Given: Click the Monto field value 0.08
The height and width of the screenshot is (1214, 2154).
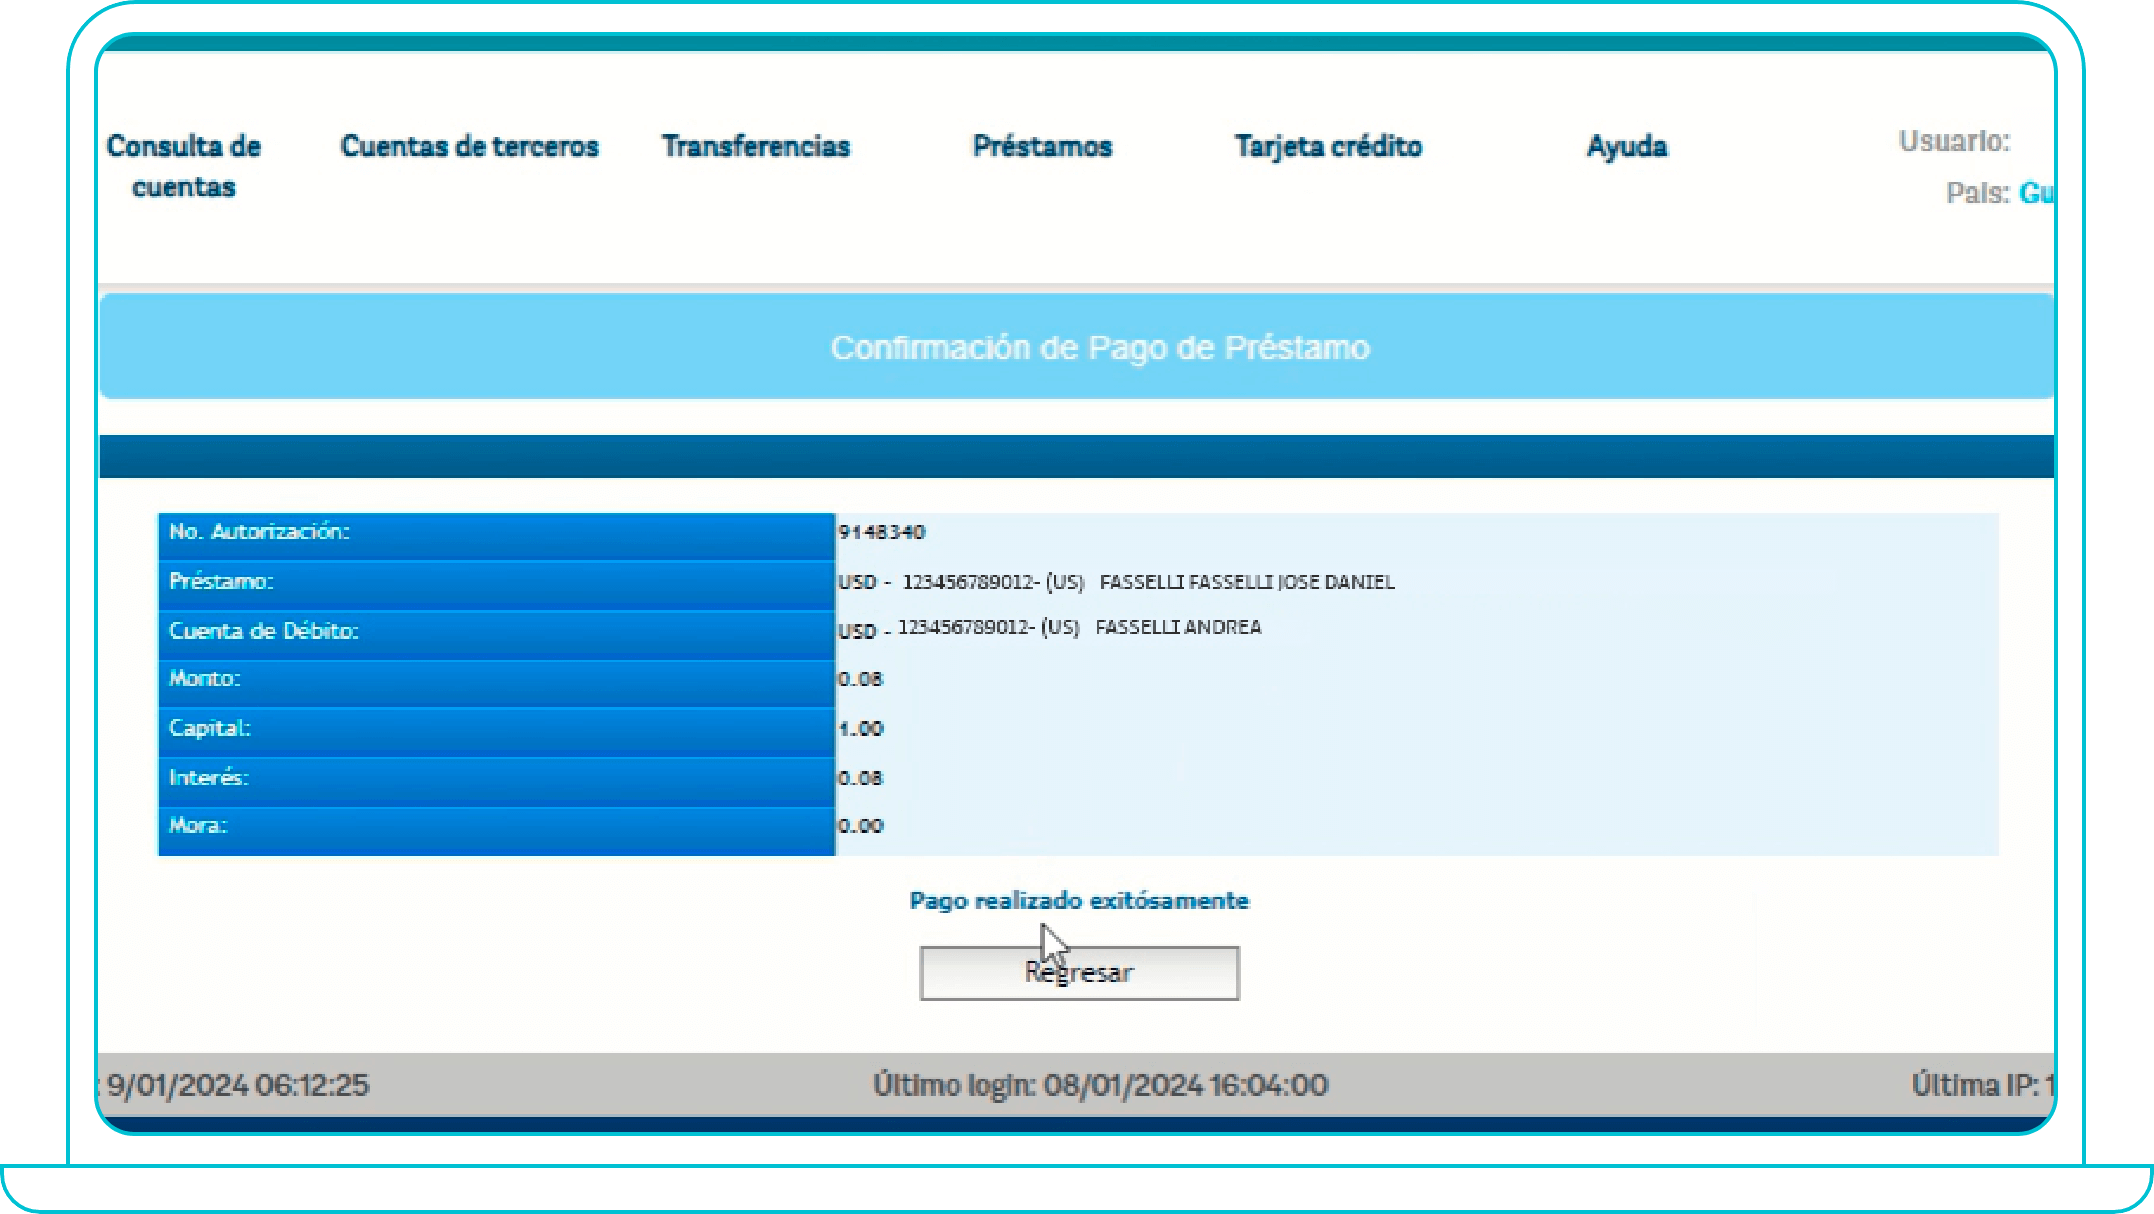Looking at the screenshot, I should (860, 679).
